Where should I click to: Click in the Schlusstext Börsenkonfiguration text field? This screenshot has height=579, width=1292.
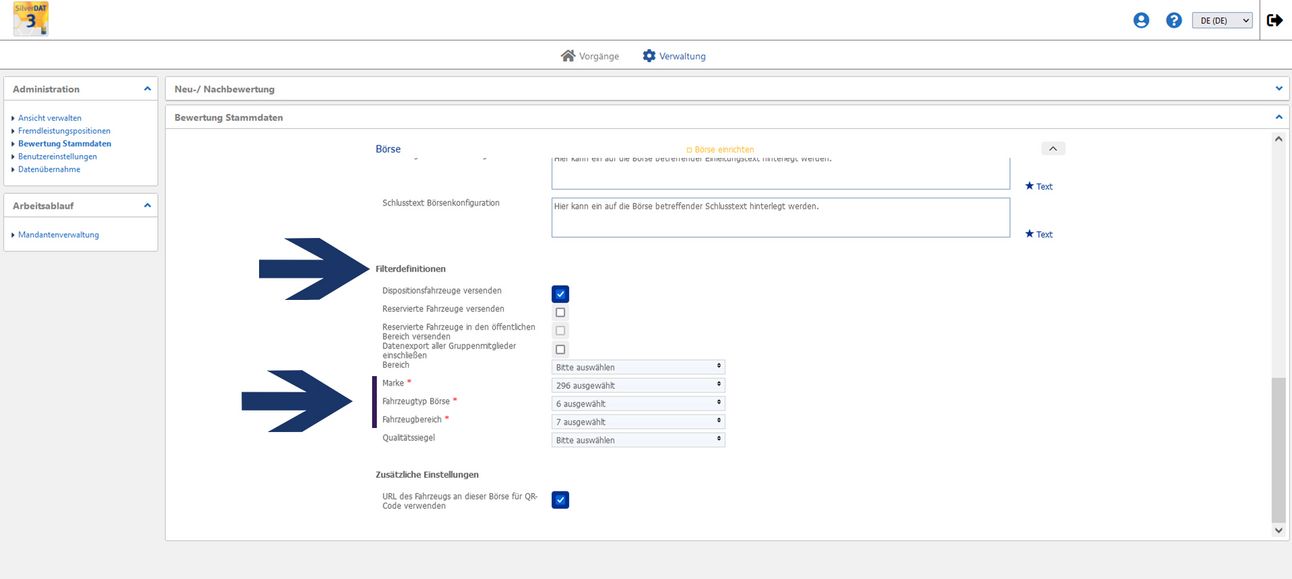[780, 217]
